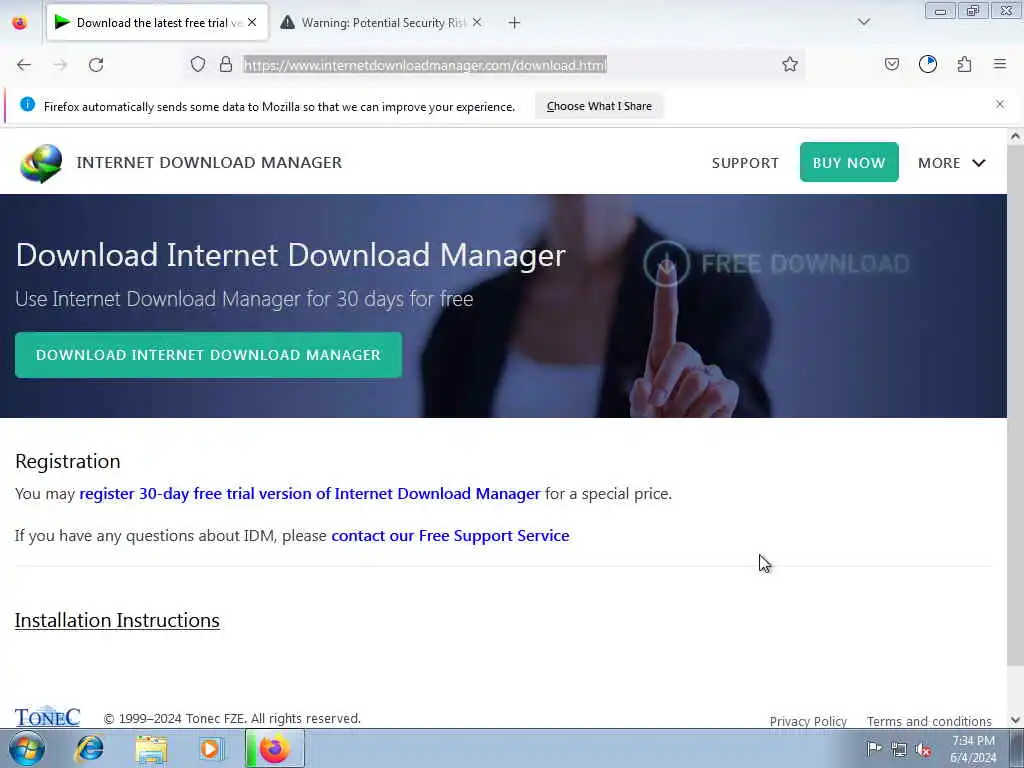
Task: Click the URL address bar field
Action: click(496, 65)
